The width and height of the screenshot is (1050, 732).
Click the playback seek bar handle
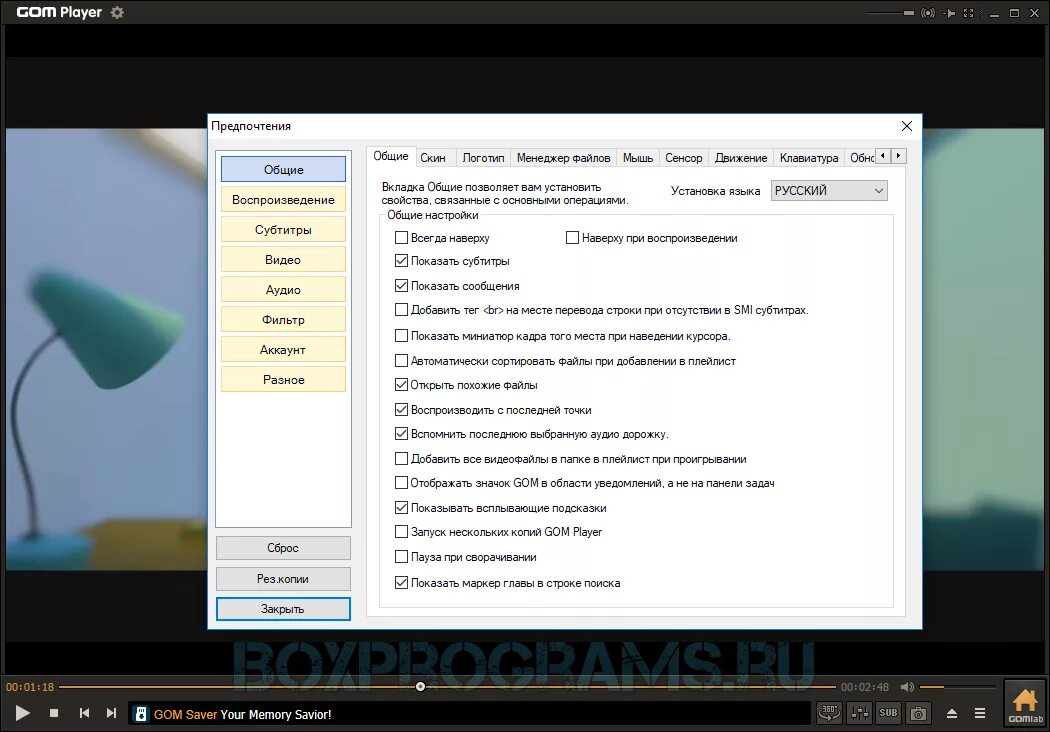[421, 686]
